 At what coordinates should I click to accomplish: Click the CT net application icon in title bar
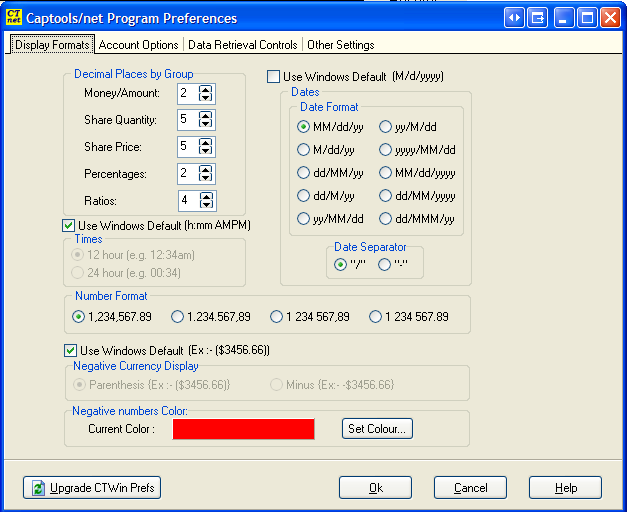point(13,17)
